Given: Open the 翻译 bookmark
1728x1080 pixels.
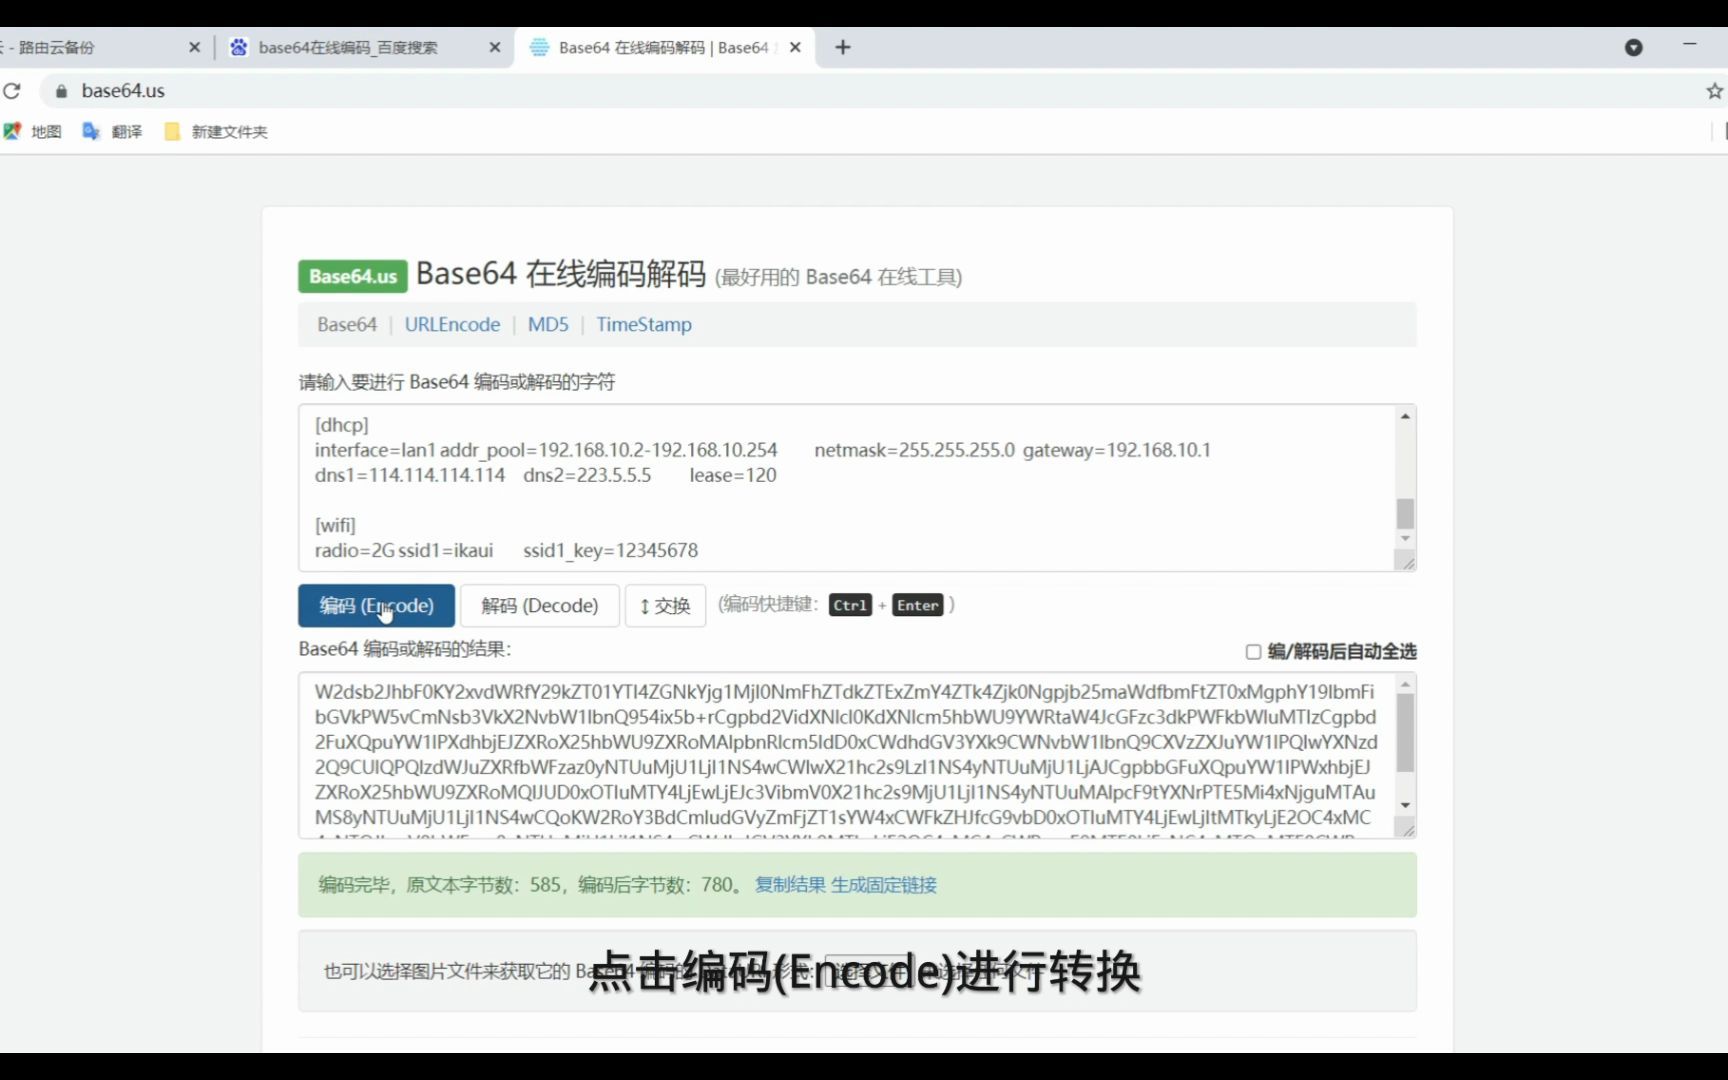Looking at the screenshot, I should 112,131.
